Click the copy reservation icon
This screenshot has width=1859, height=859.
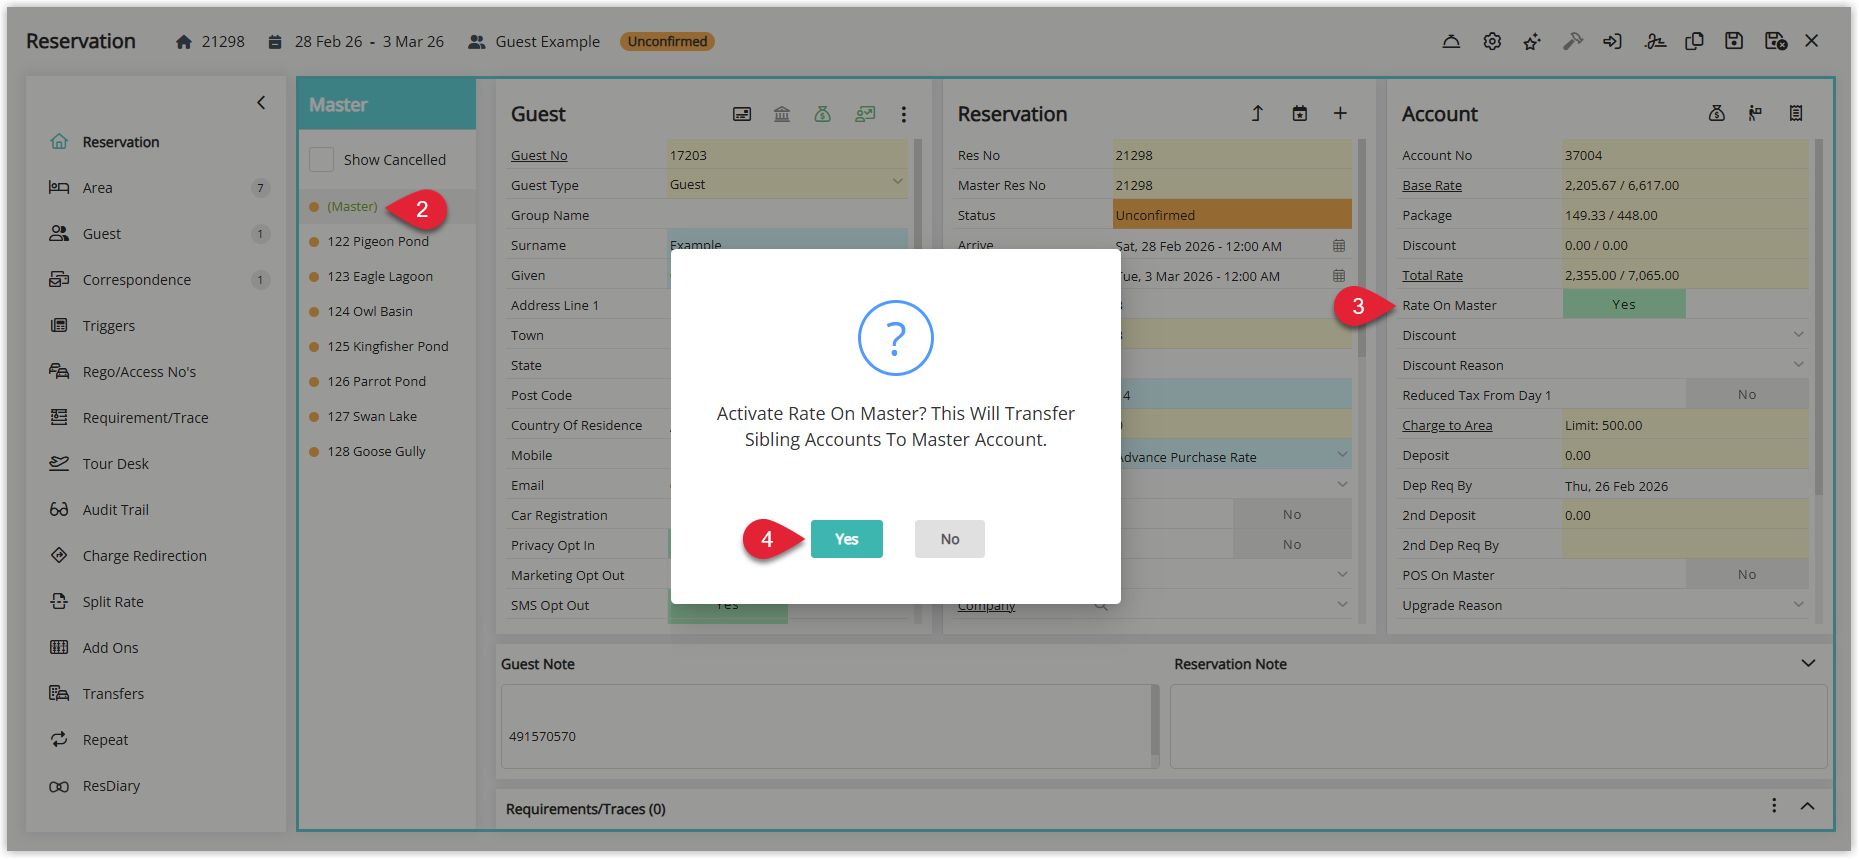click(1694, 41)
